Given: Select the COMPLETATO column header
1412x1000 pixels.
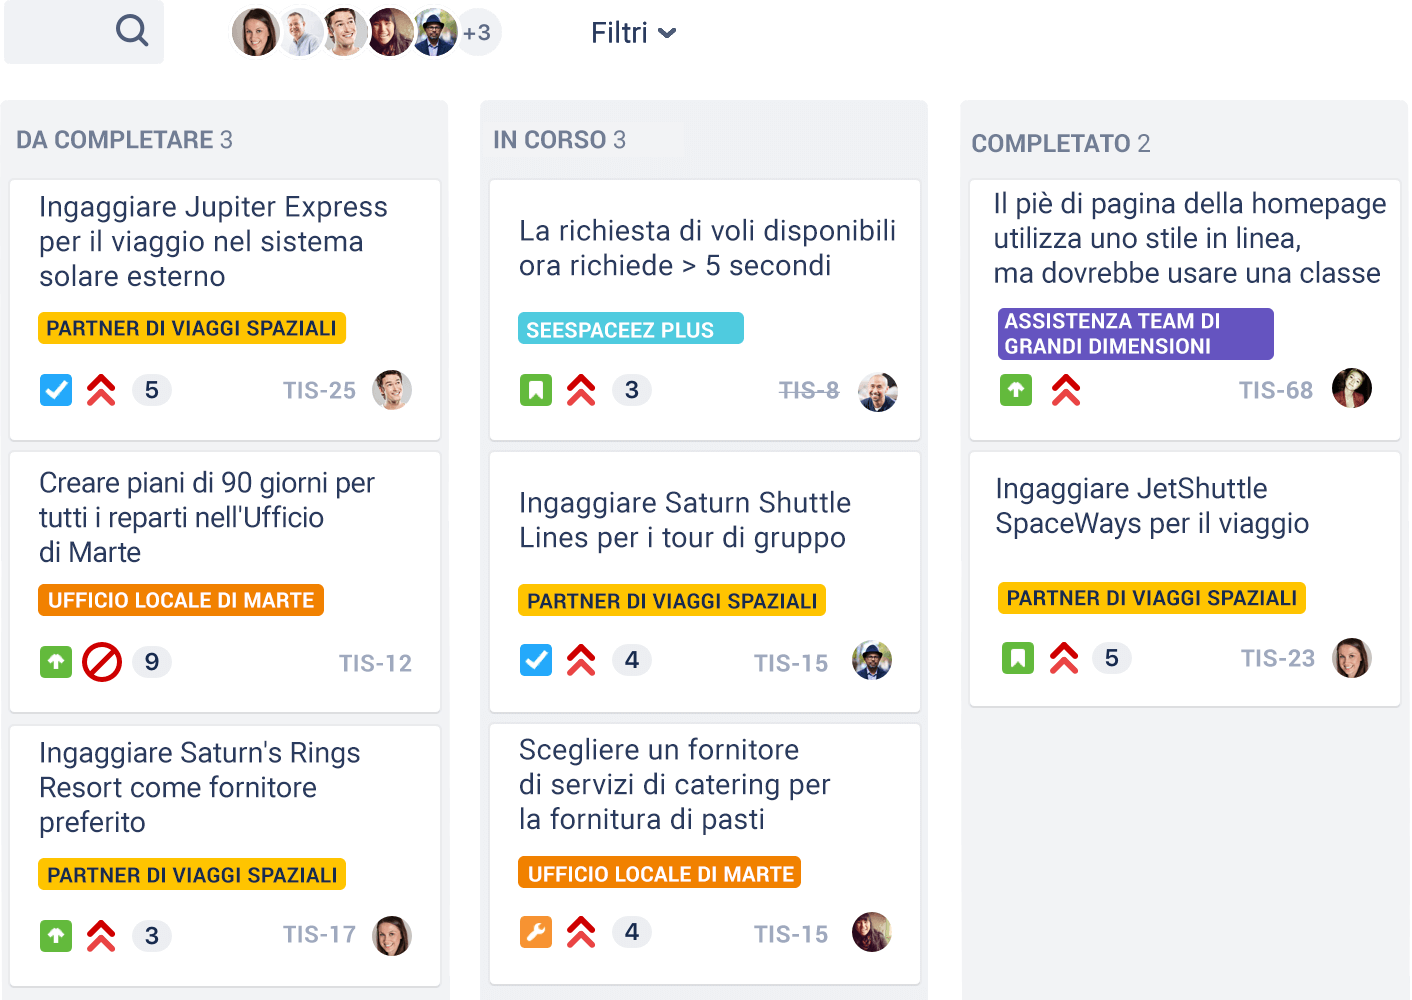Looking at the screenshot, I should click(x=1061, y=144).
